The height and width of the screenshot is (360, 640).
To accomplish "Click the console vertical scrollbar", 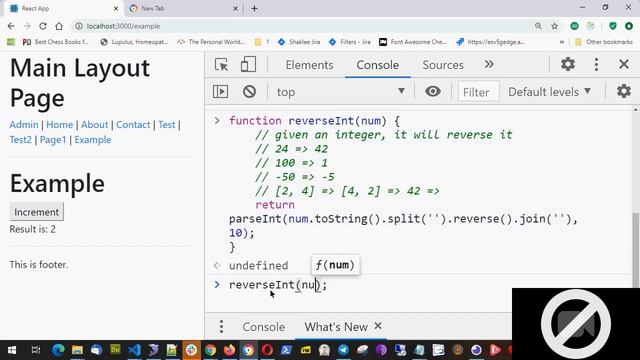I will pos(636,249).
